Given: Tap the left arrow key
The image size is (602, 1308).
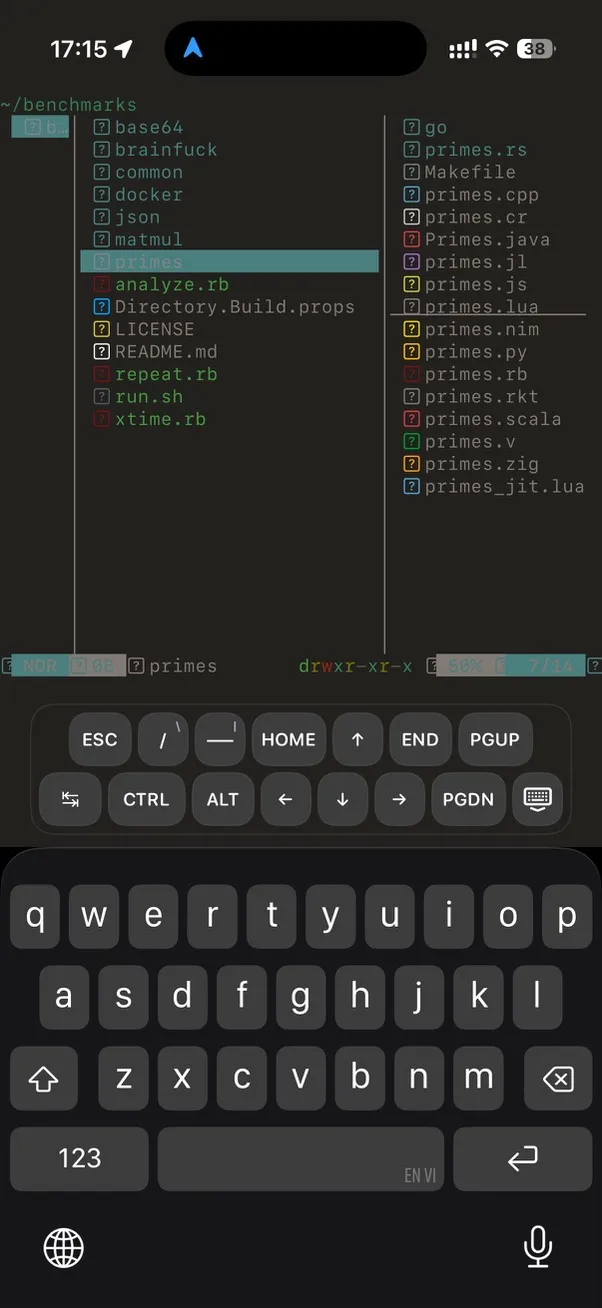Looking at the screenshot, I should coord(286,799).
